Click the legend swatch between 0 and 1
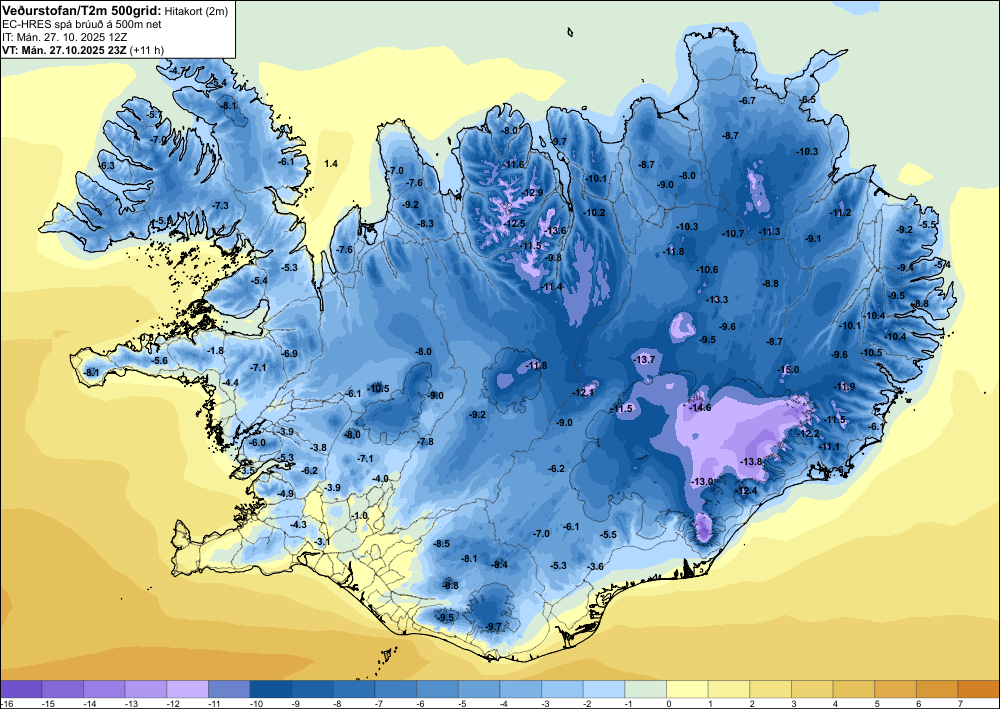Viewport: 1000px width, 709px height. [688, 689]
